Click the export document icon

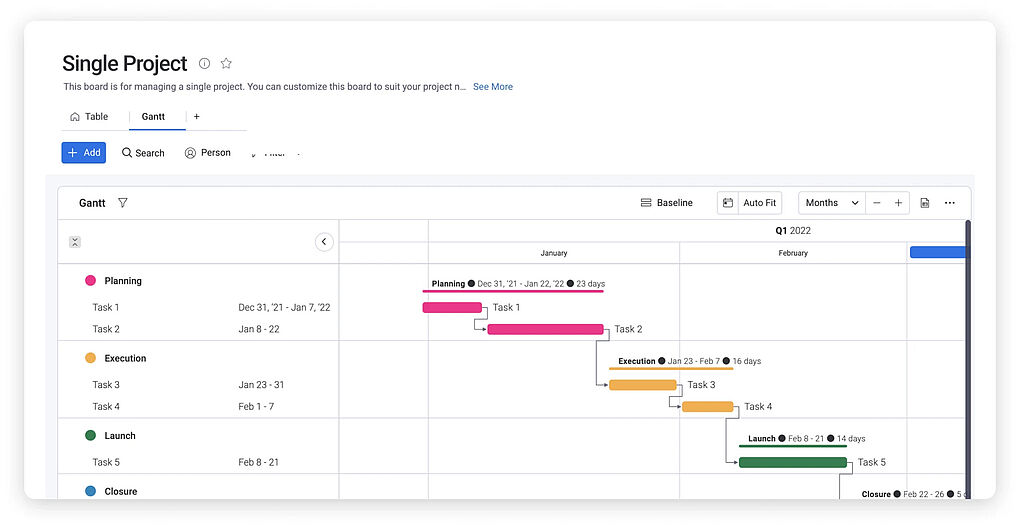pyautogui.click(x=925, y=203)
